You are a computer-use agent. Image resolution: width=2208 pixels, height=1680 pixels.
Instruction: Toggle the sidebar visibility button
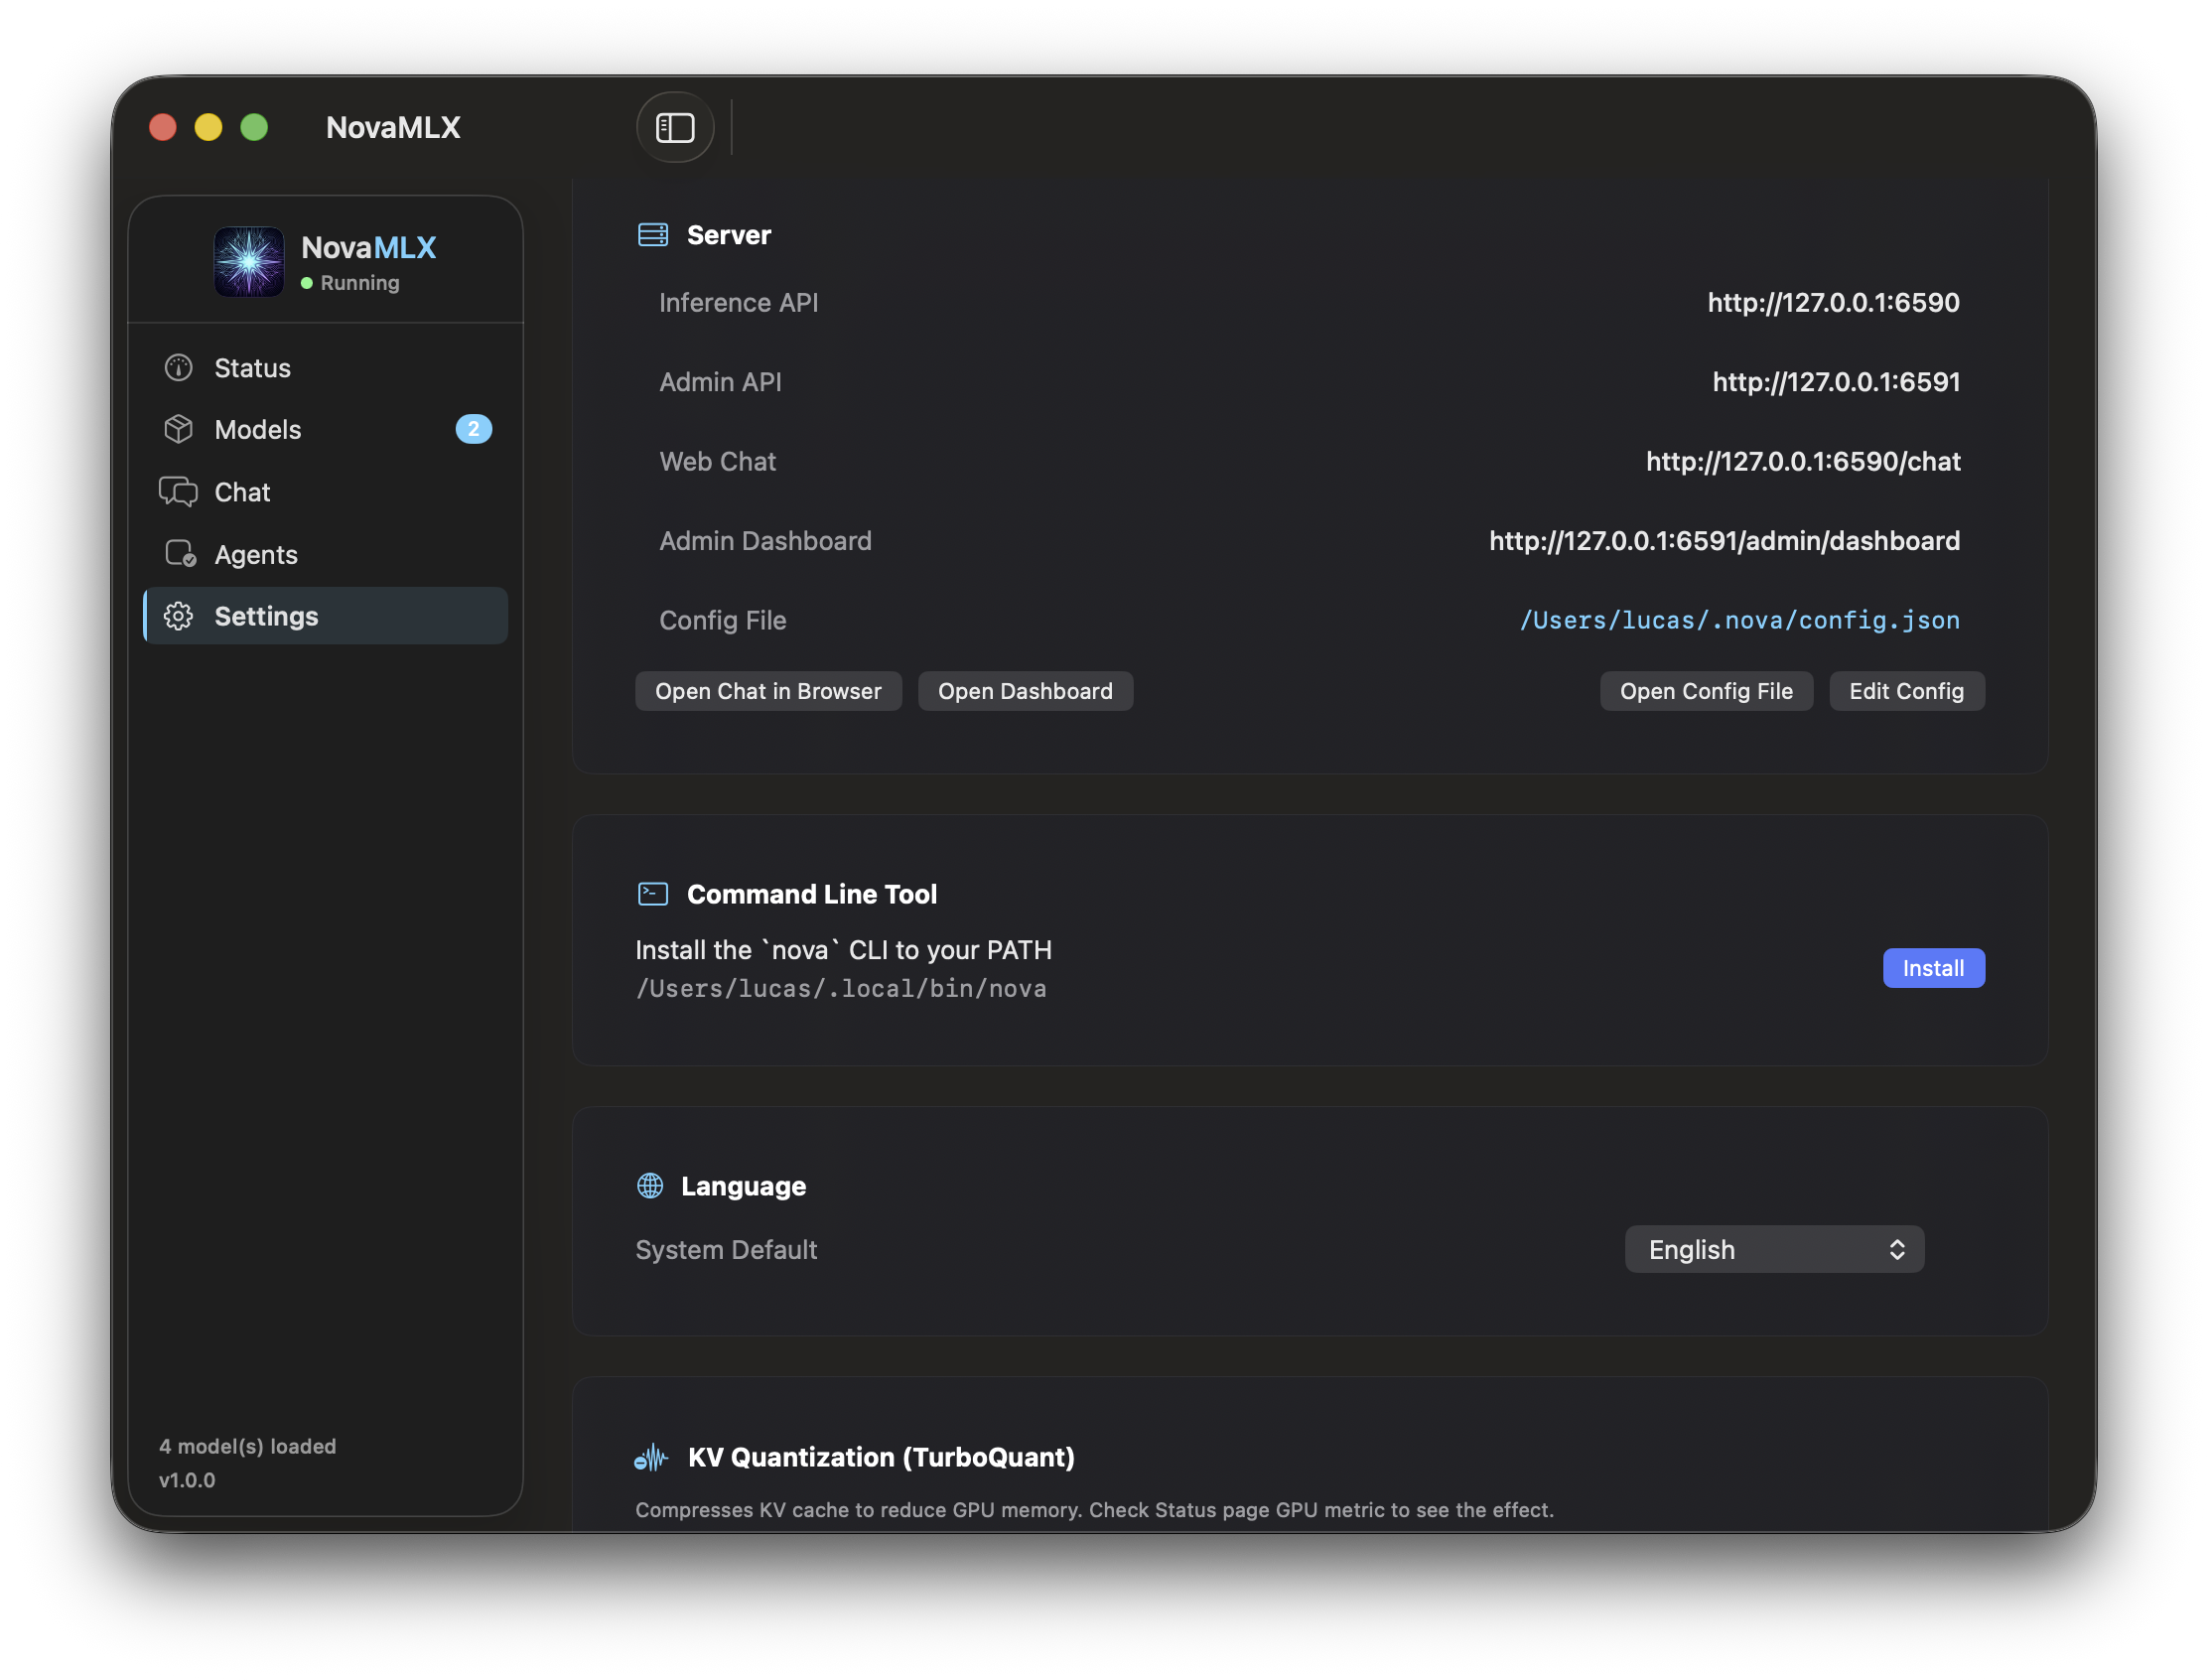tap(675, 127)
